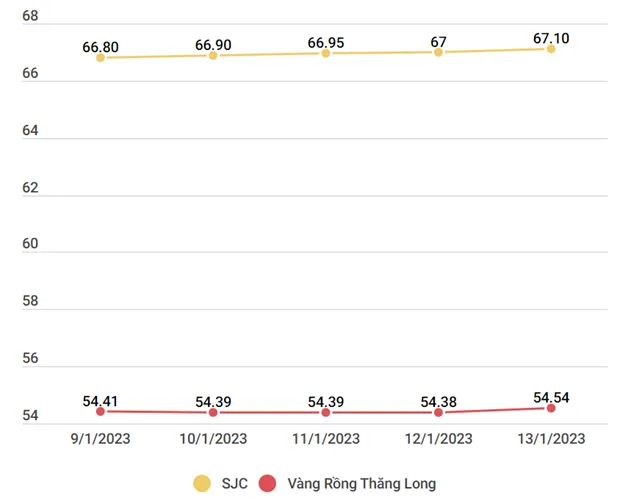The width and height of the screenshot is (620, 501).
Task: Select red marker on 11/1/2023
Action: coord(326,412)
